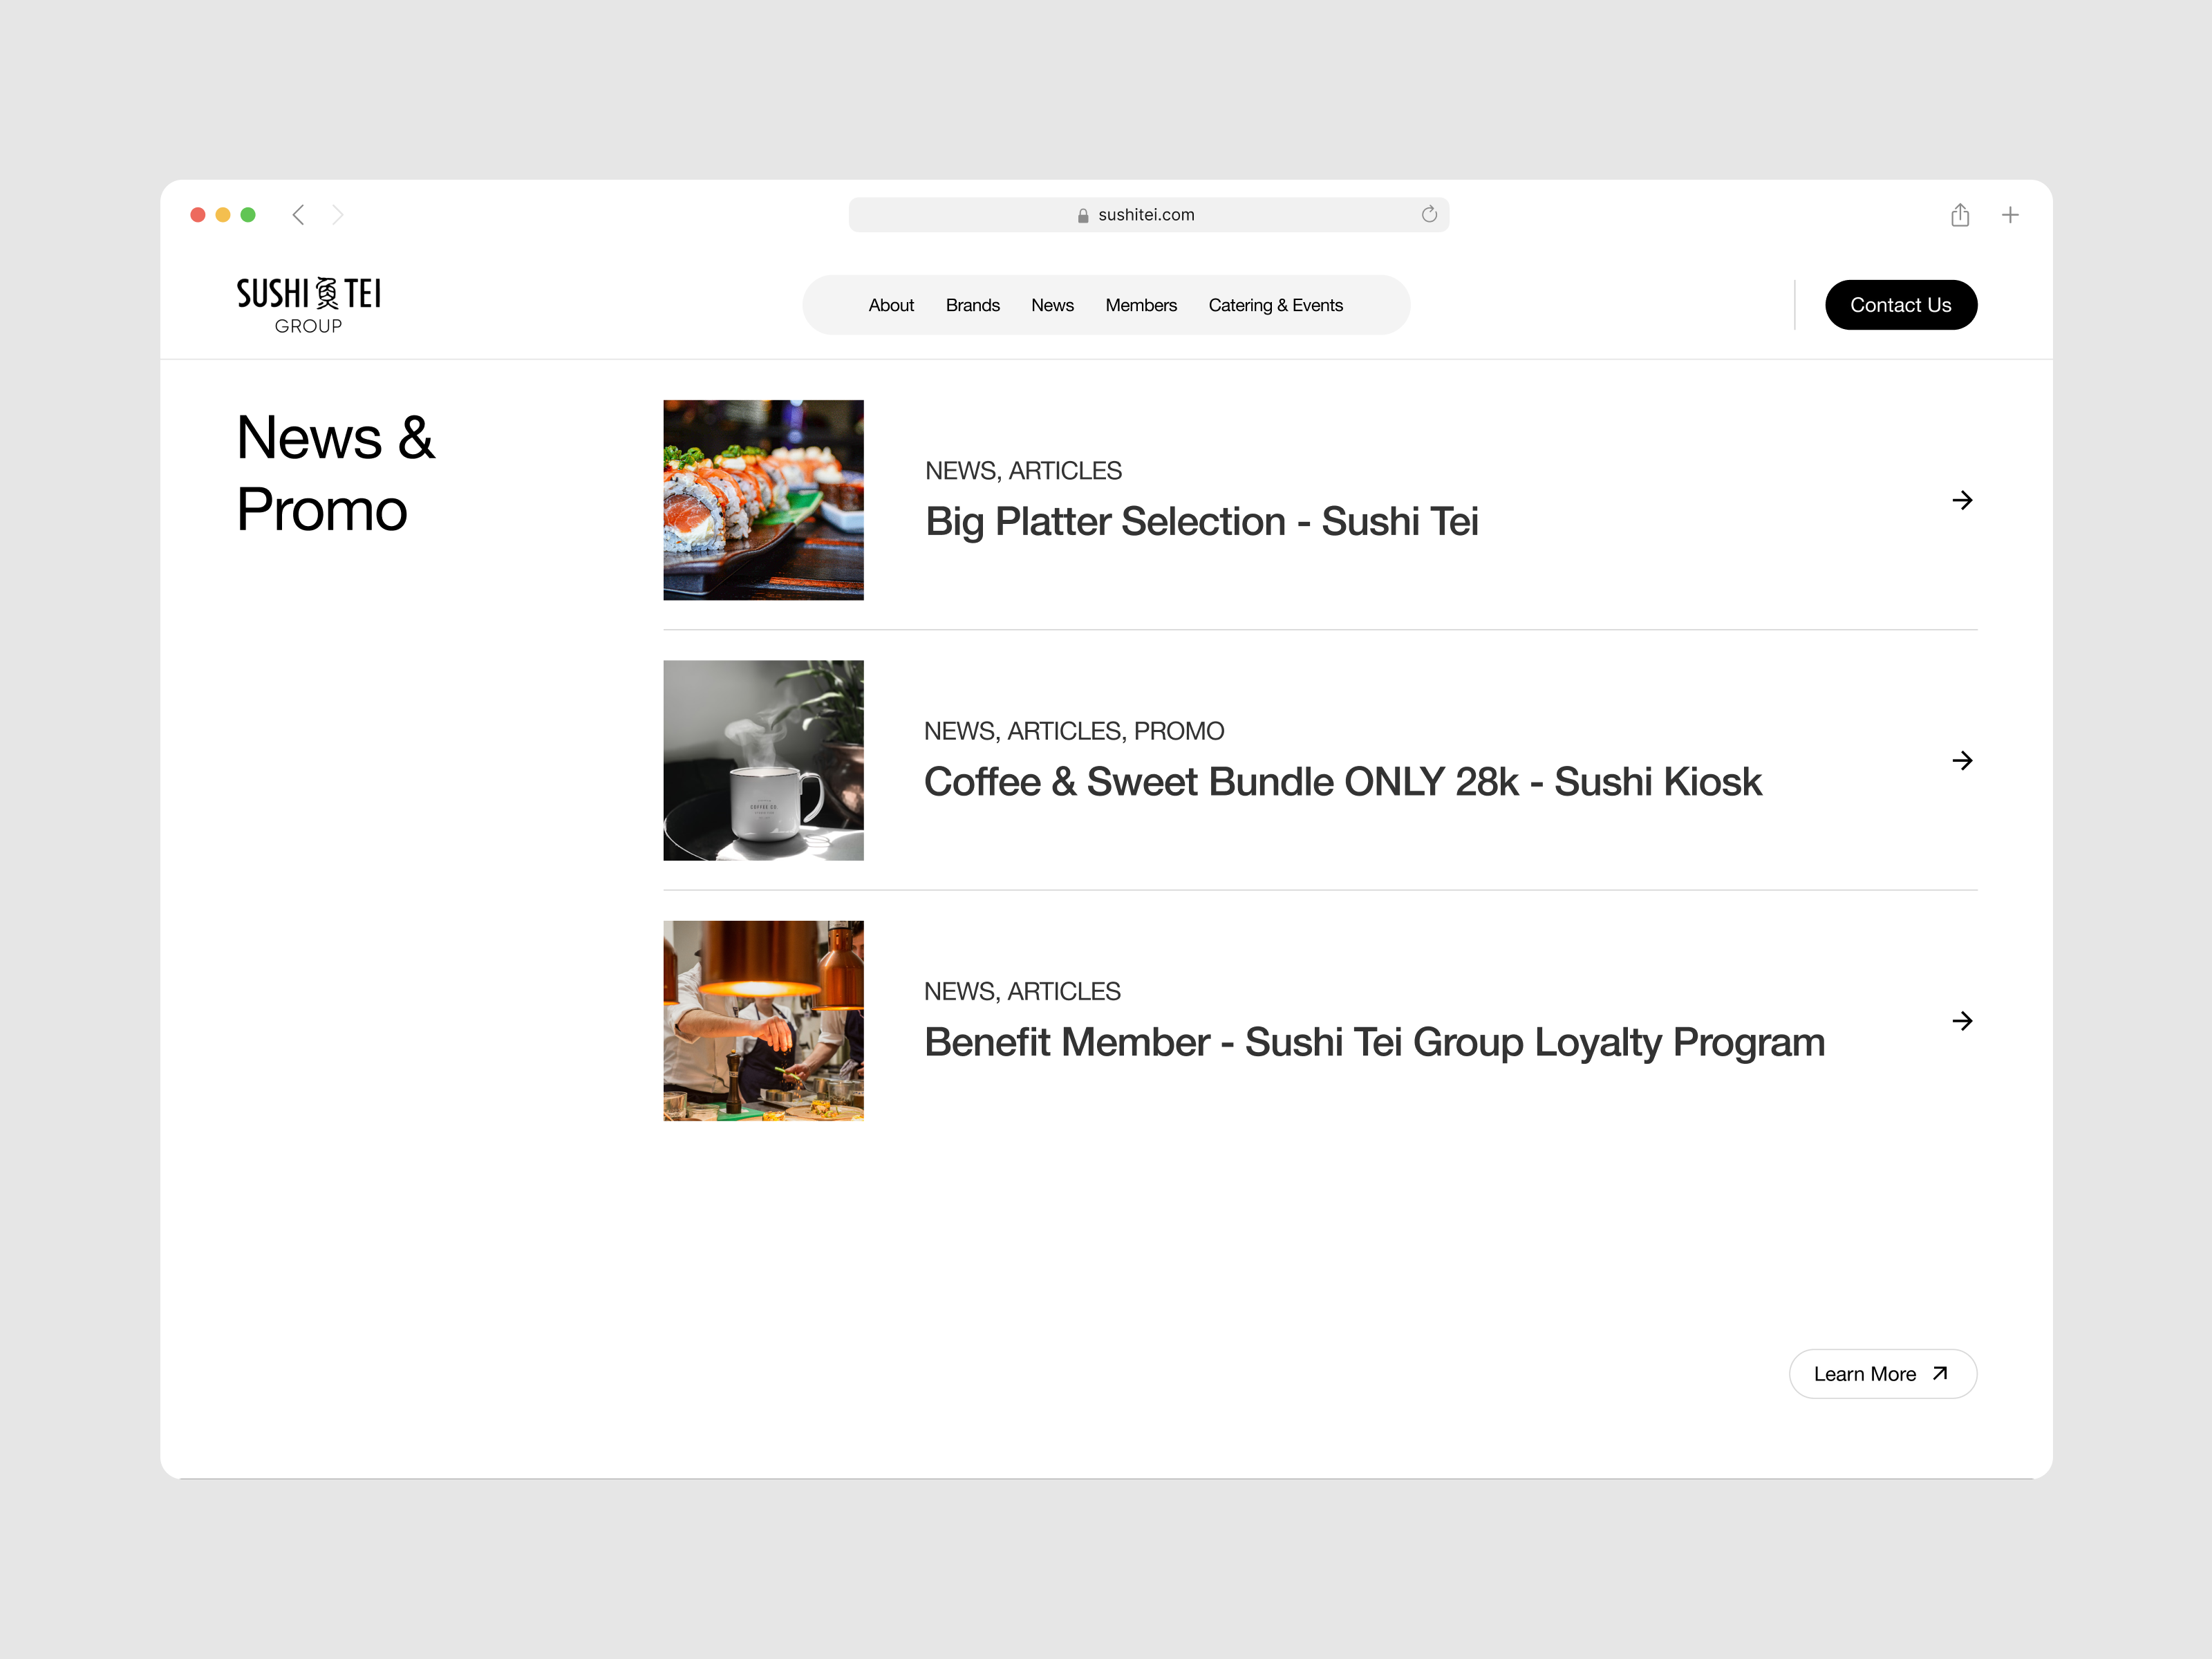2212x1659 pixels.
Task: Open the Brands menu item
Action: coord(972,305)
